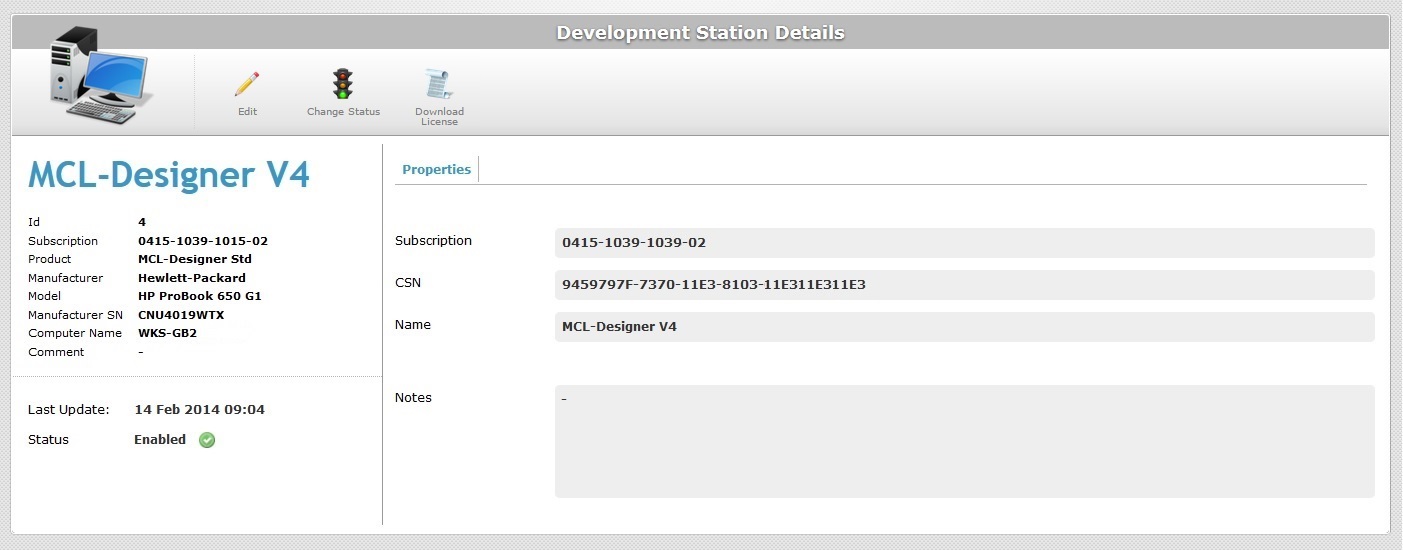Select serial number CNU4019WTX
This screenshot has height=550, width=1403.
click(181, 315)
